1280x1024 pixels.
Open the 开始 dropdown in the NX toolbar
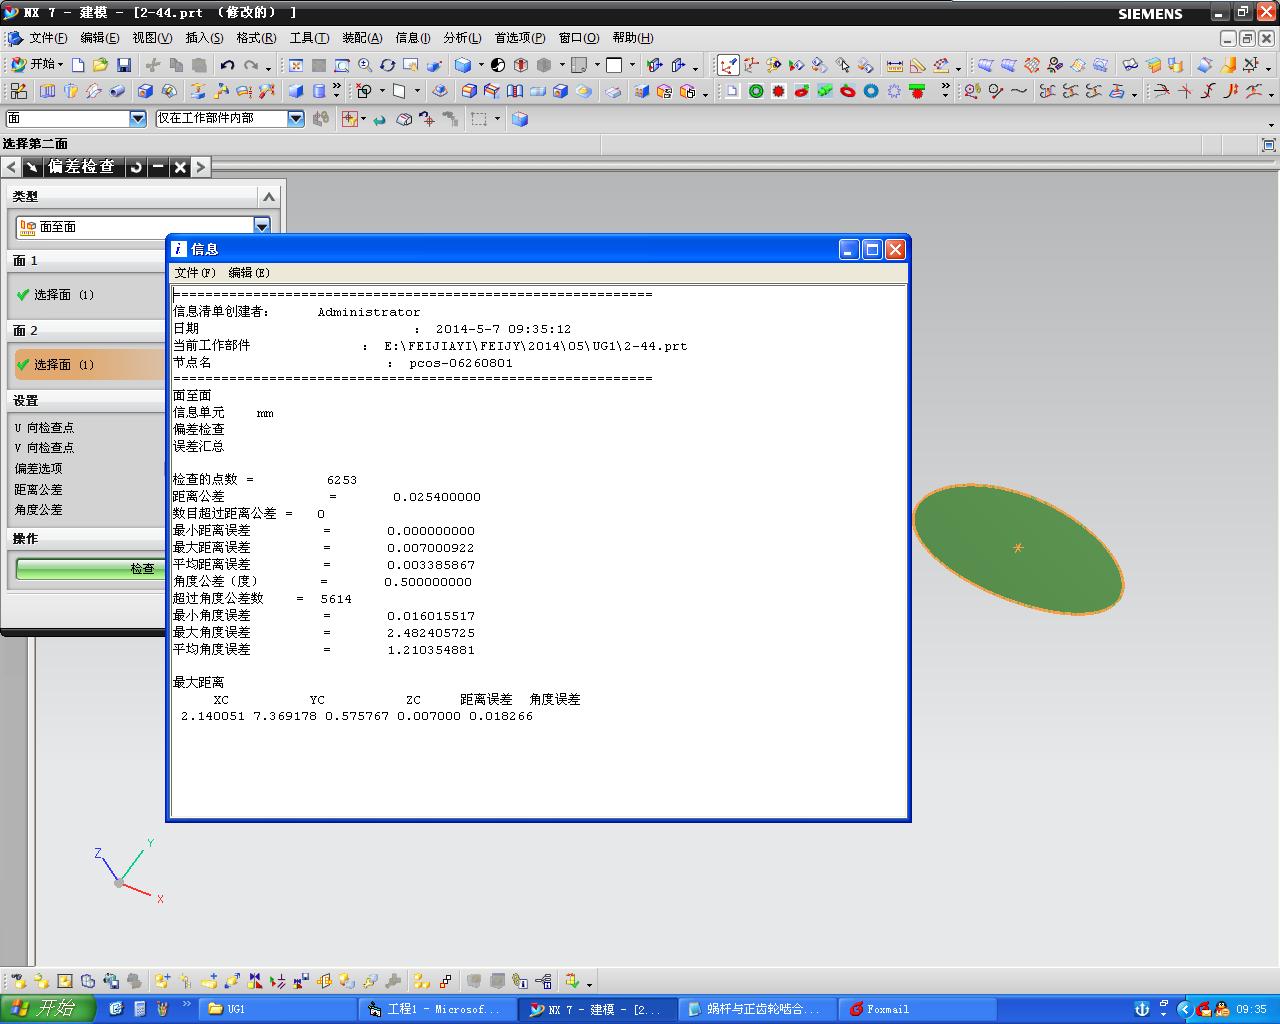37,64
